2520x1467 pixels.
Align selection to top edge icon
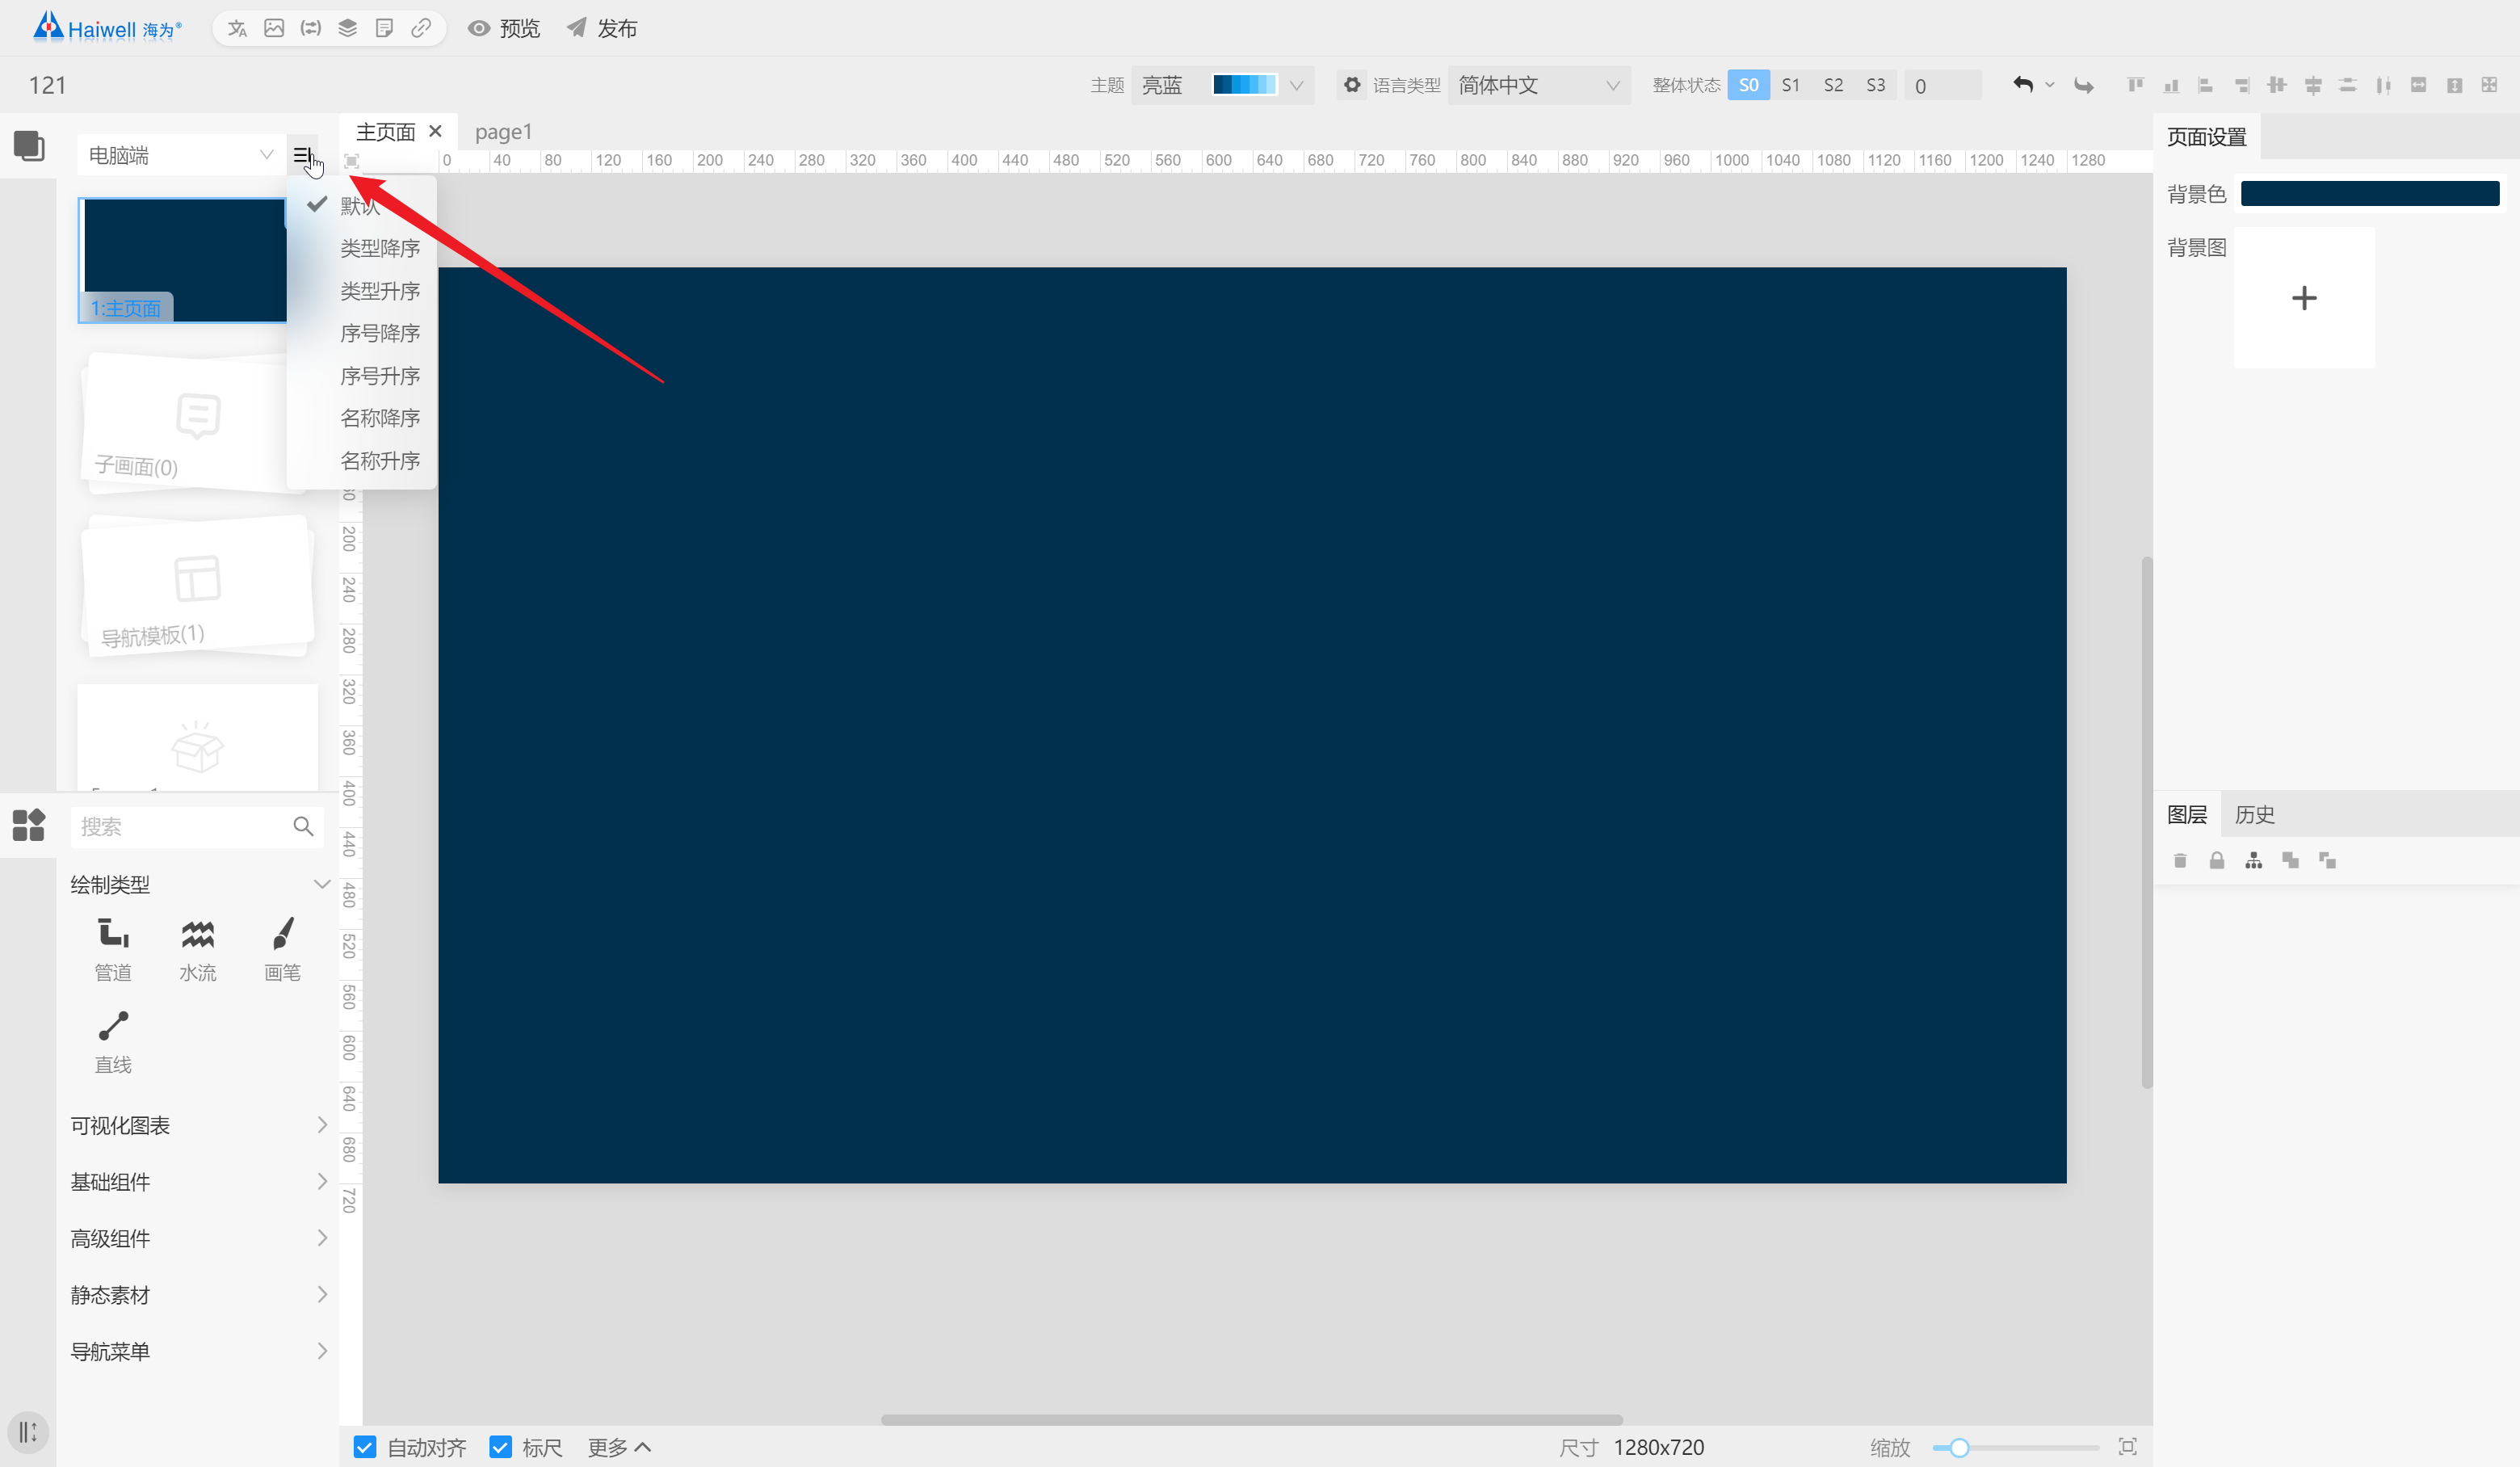2135,85
